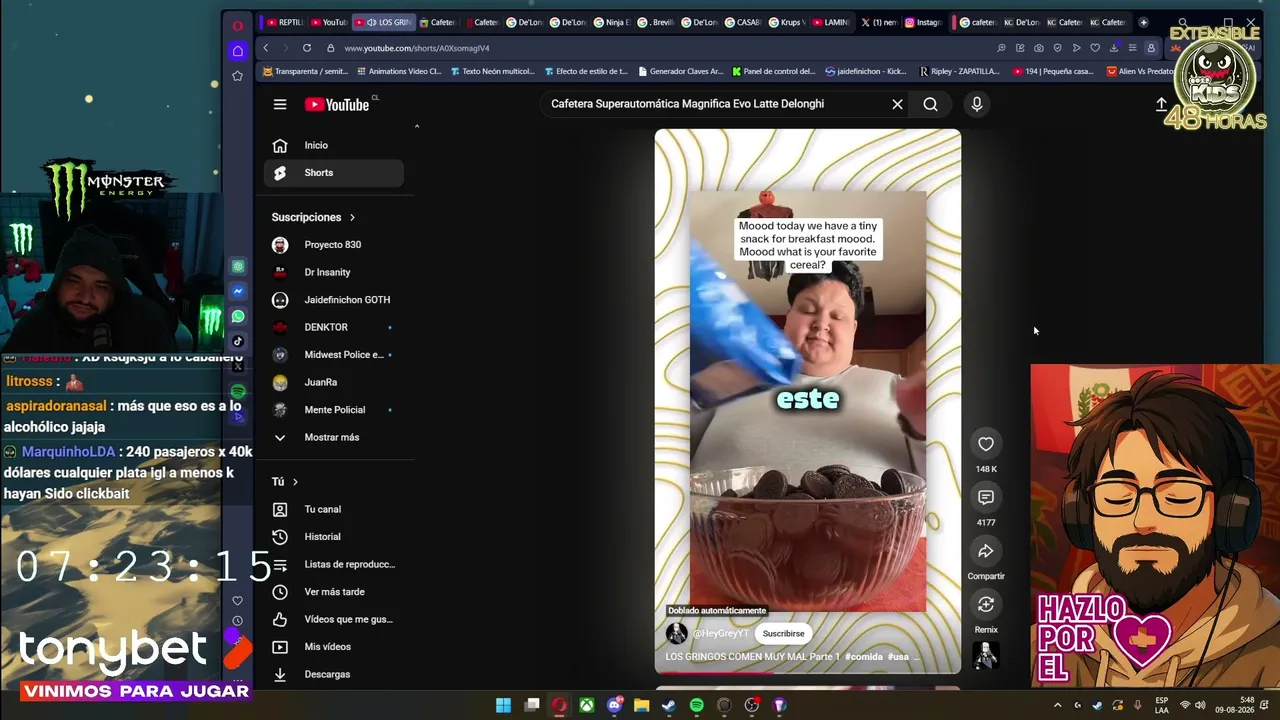The height and width of the screenshot is (720, 1280).
Task: Expand the Tú section
Action: (285, 482)
